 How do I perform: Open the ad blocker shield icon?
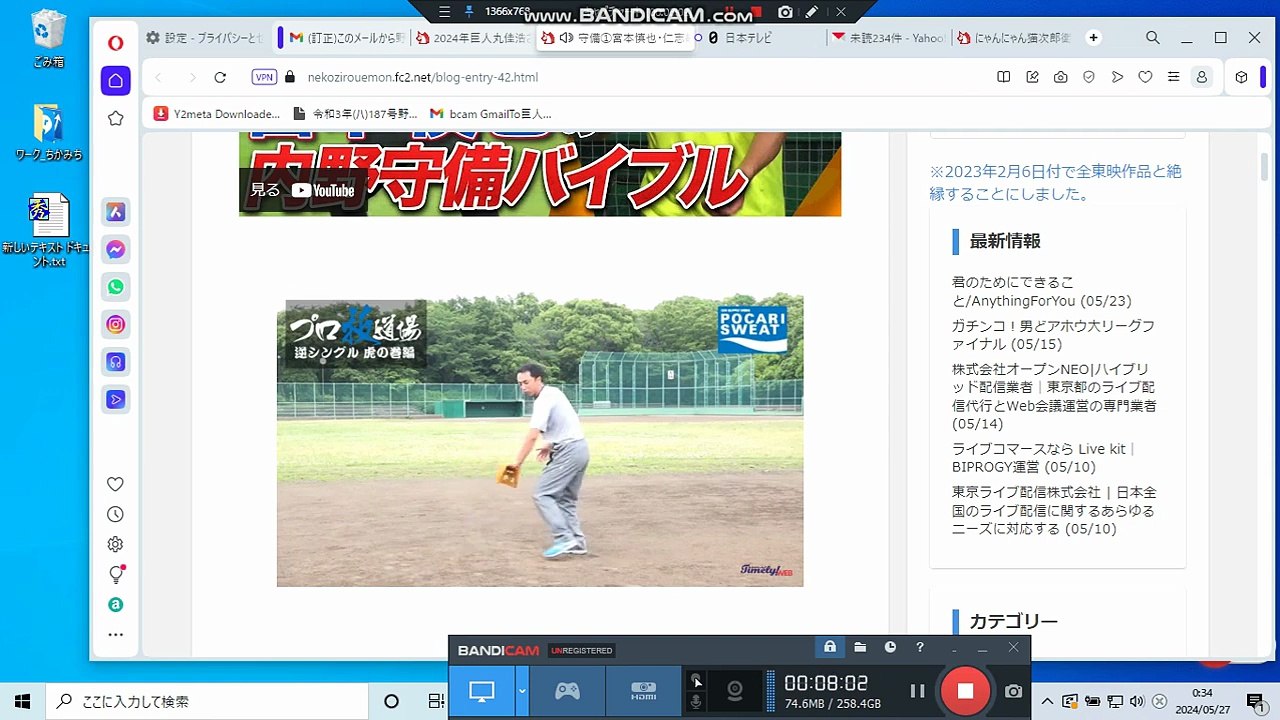1089,77
